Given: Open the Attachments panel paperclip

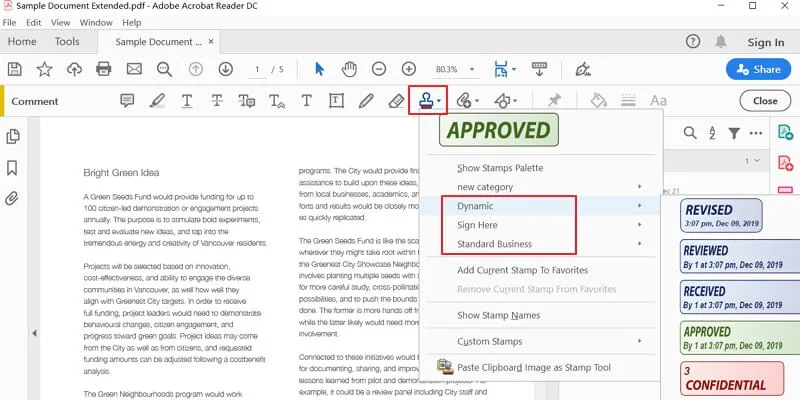Looking at the screenshot, I should click(x=12, y=198).
